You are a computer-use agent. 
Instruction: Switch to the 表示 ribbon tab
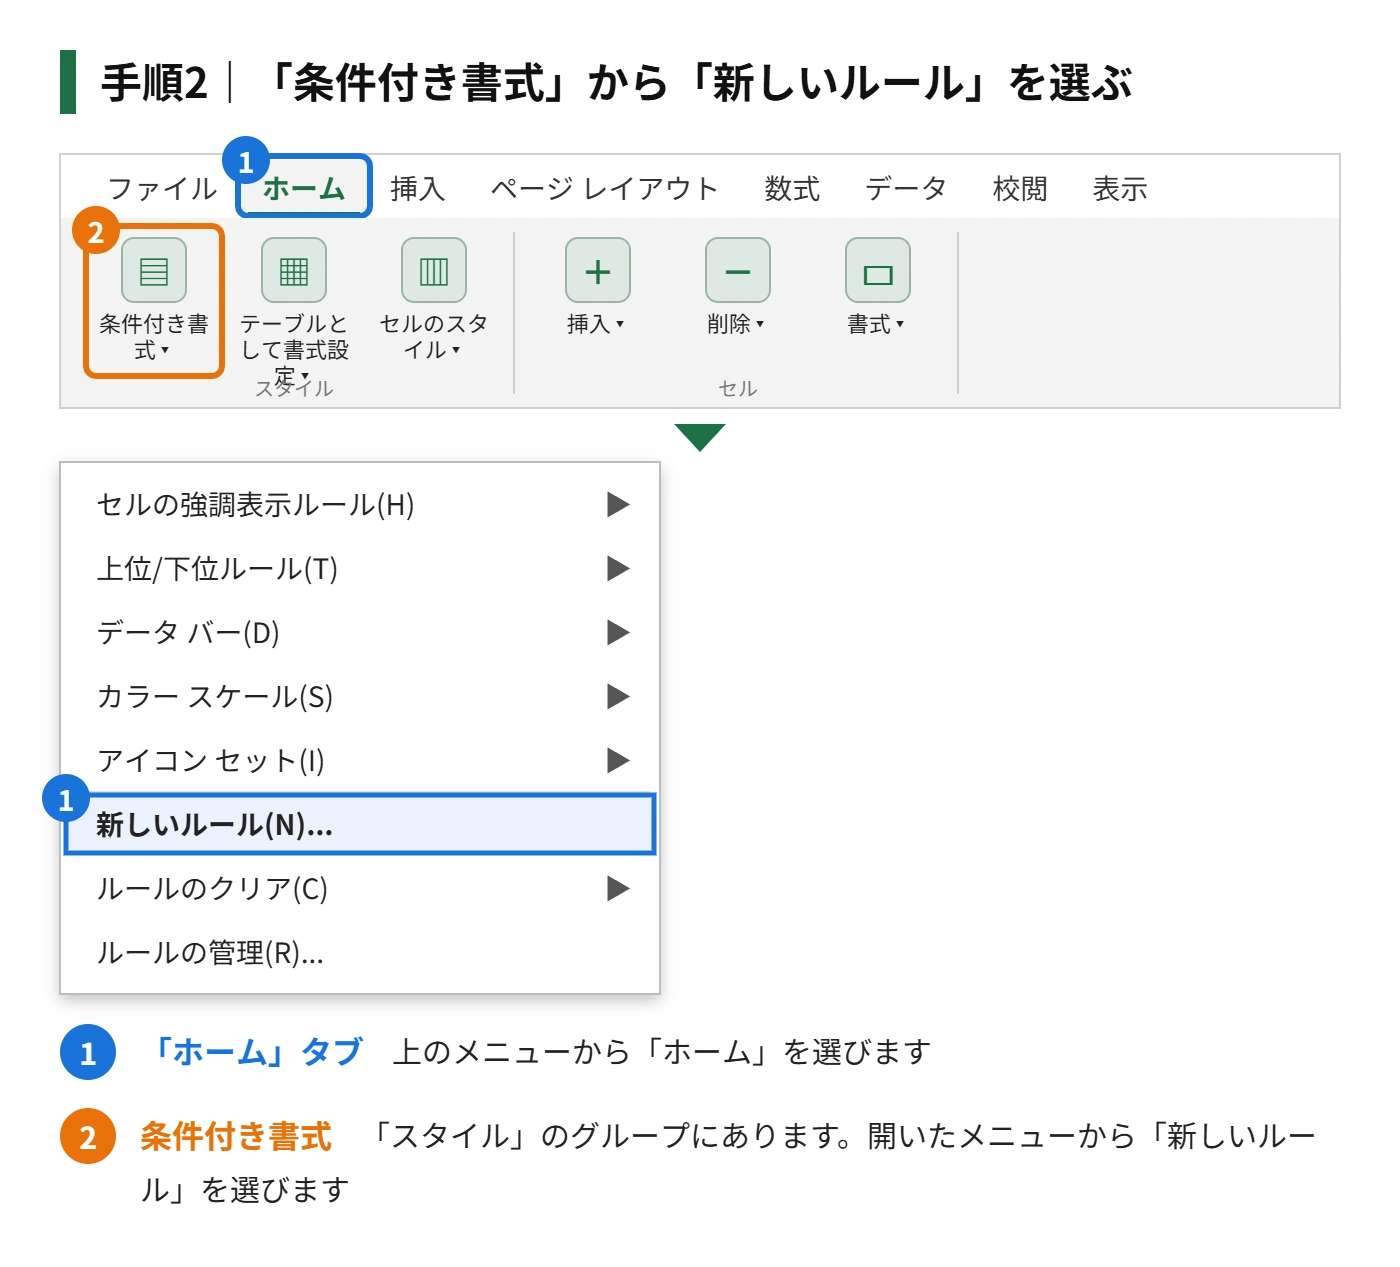pyautogui.click(x=1120, y=188)
